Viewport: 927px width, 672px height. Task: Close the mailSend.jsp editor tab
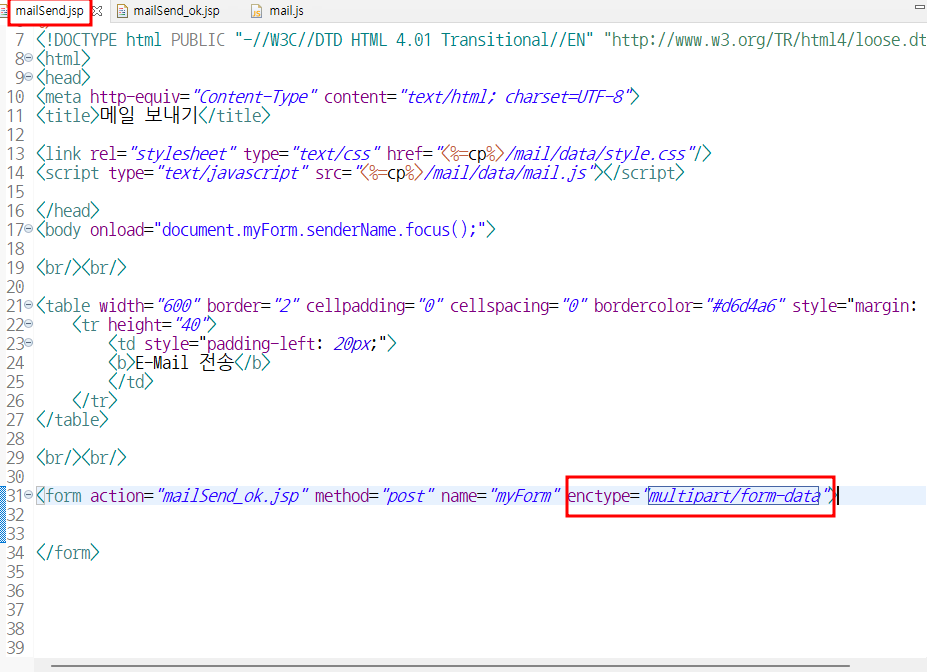(98, 11)
